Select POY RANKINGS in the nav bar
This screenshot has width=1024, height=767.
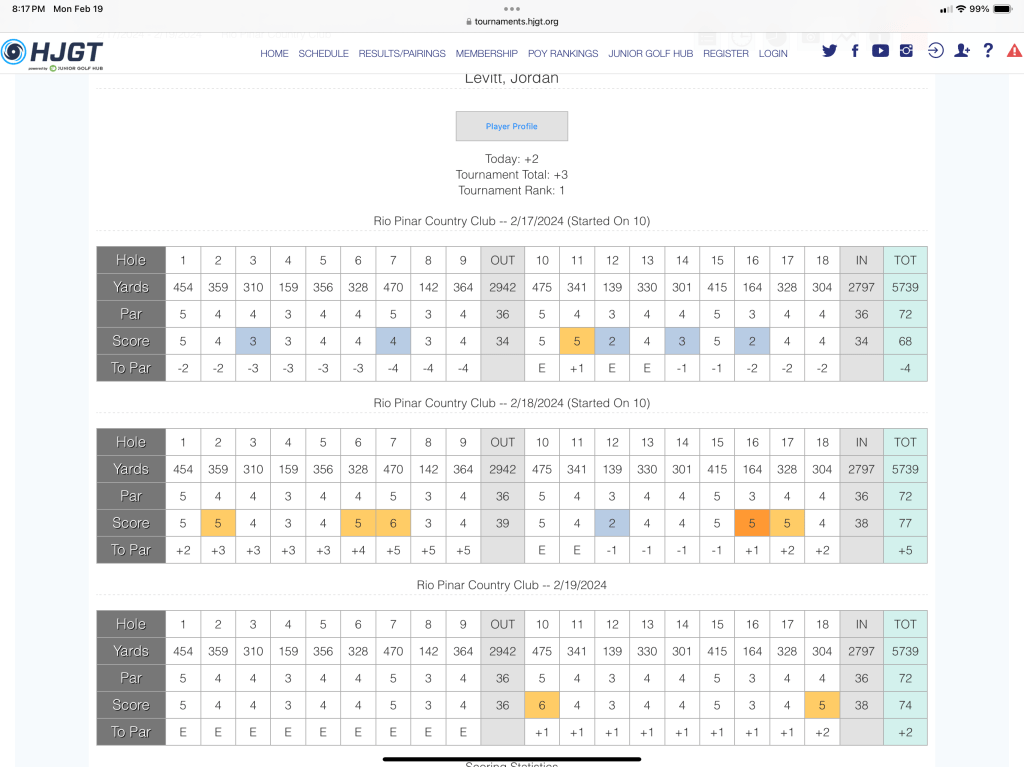click(563, 54)
